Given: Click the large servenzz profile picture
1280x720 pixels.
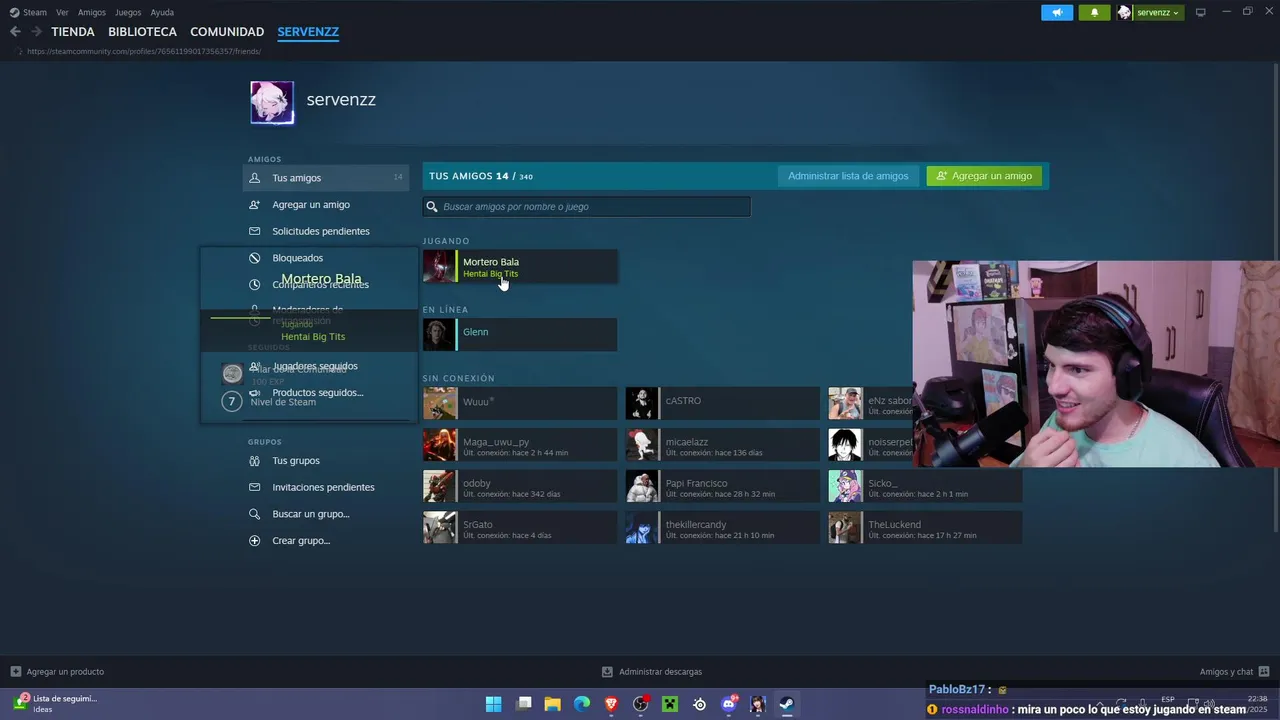Looking at the screenshot, I should pyautogui.click(x=272, y=102).
